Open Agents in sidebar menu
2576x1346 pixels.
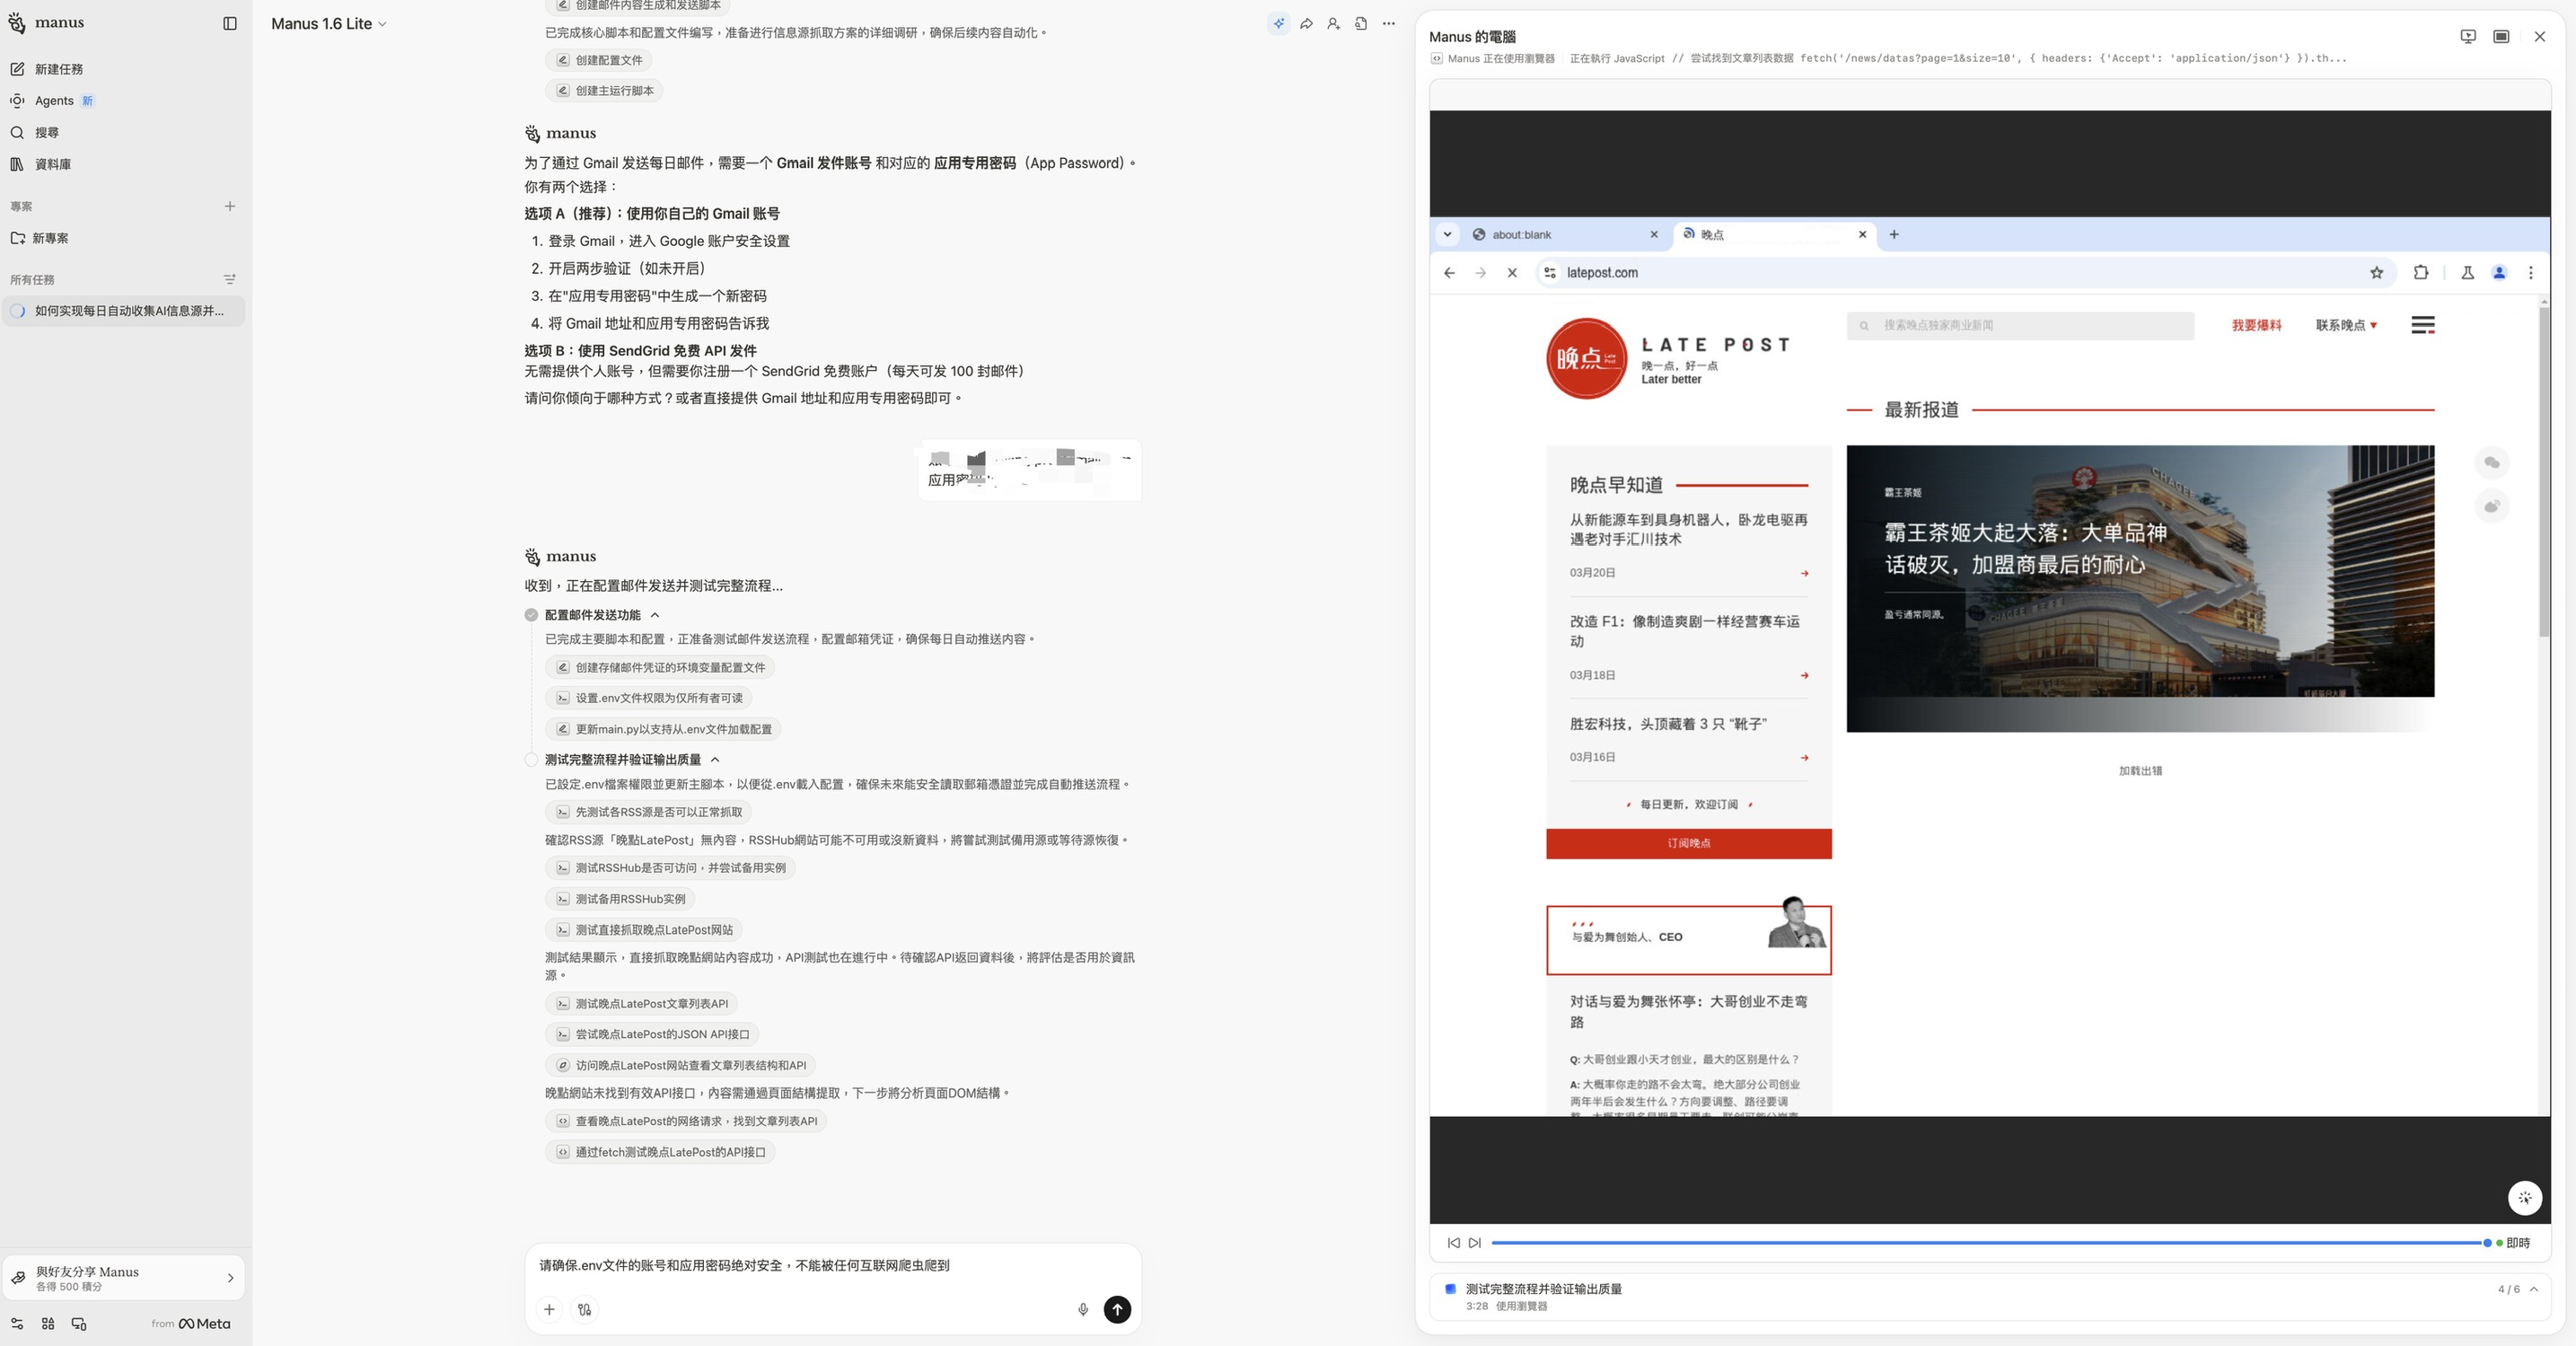54,100
